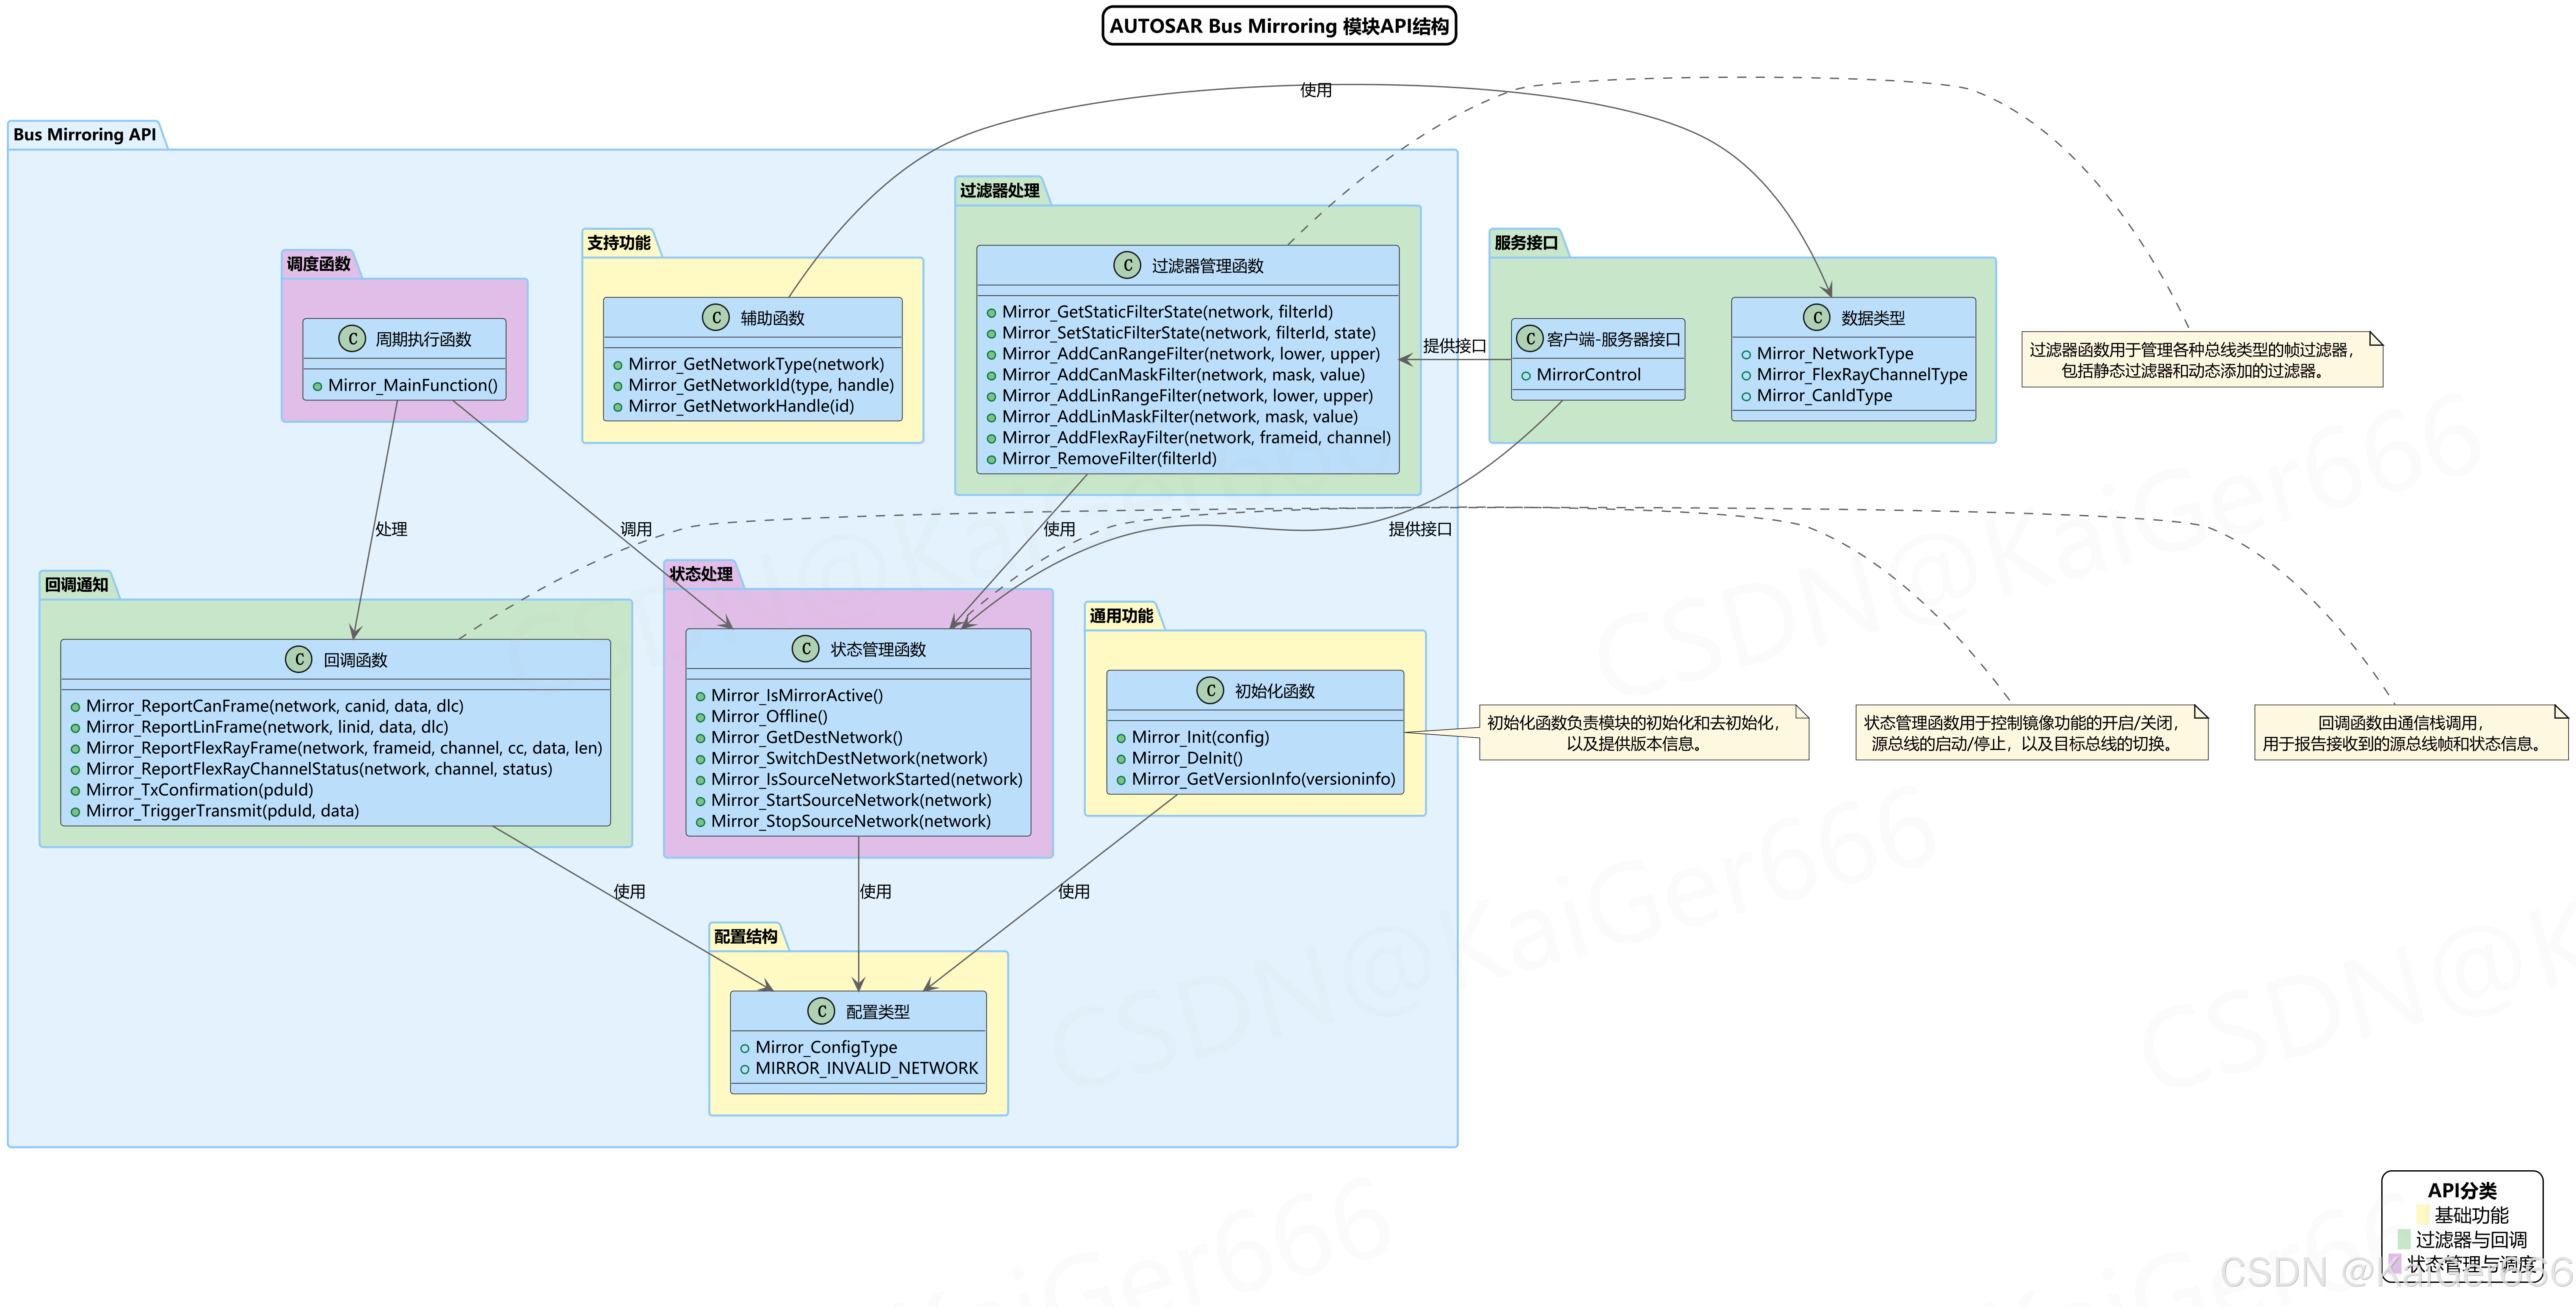Click Mirror_CanIdType entry
Screen dimensions: 2576x1307
pyautogui.click(x=1817, y=396)
